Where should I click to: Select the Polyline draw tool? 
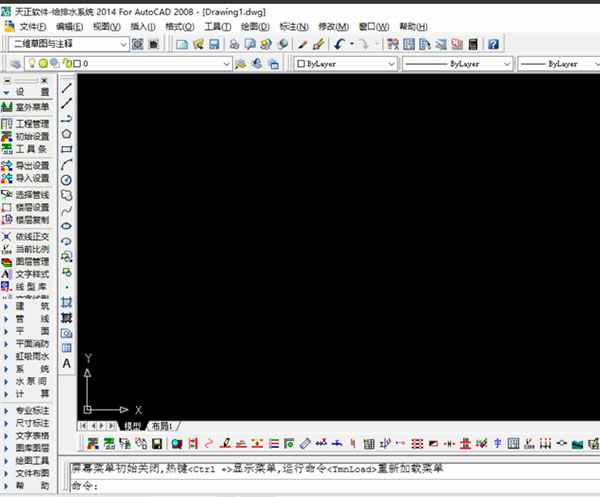67,119
